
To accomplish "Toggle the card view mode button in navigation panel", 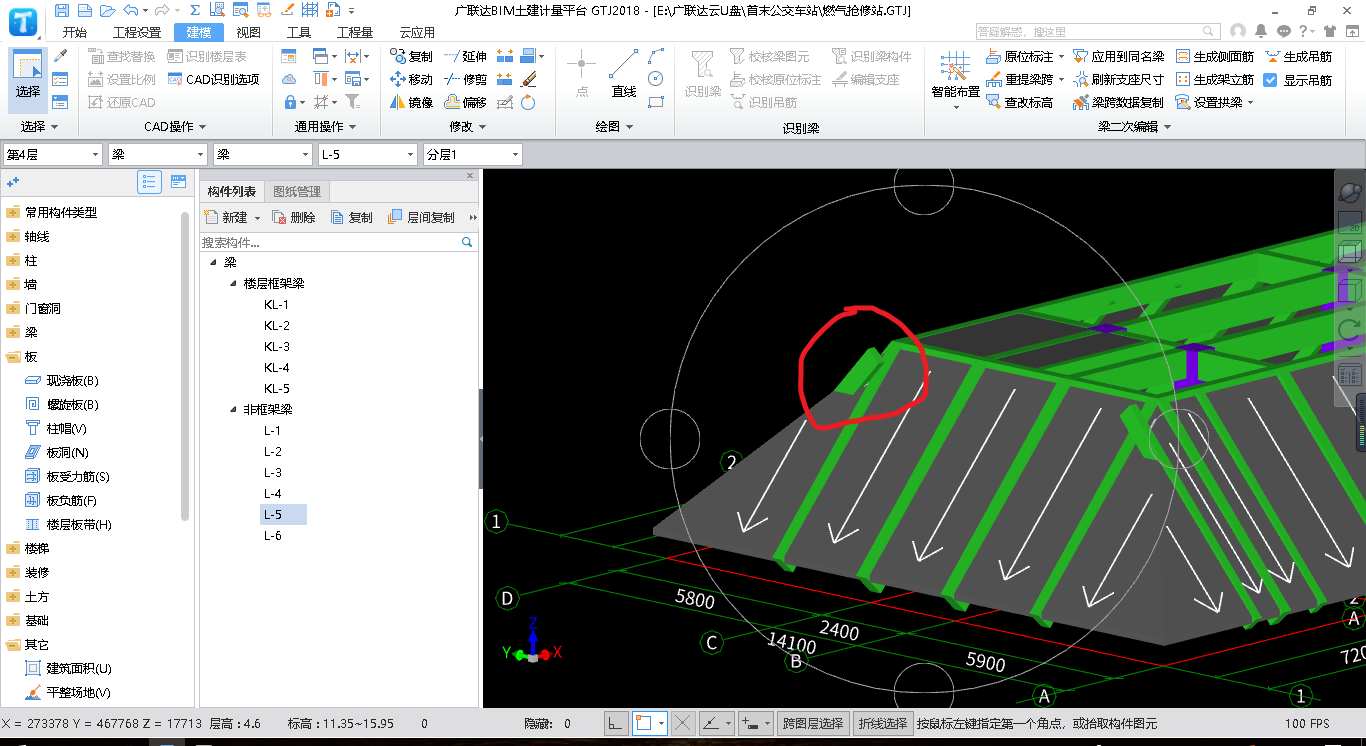I will [179, 181].
